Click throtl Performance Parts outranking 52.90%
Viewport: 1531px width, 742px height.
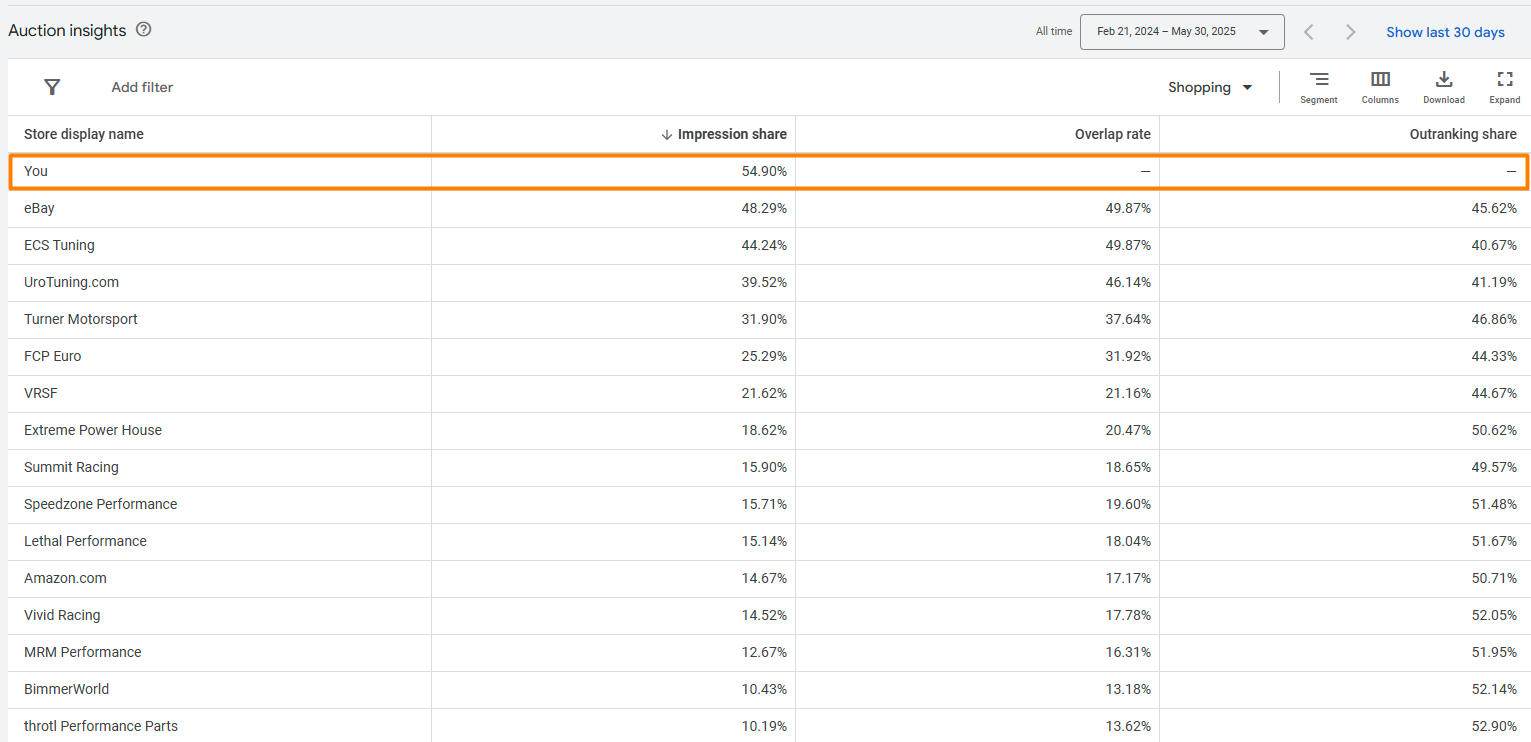(x=1494, y=726)
